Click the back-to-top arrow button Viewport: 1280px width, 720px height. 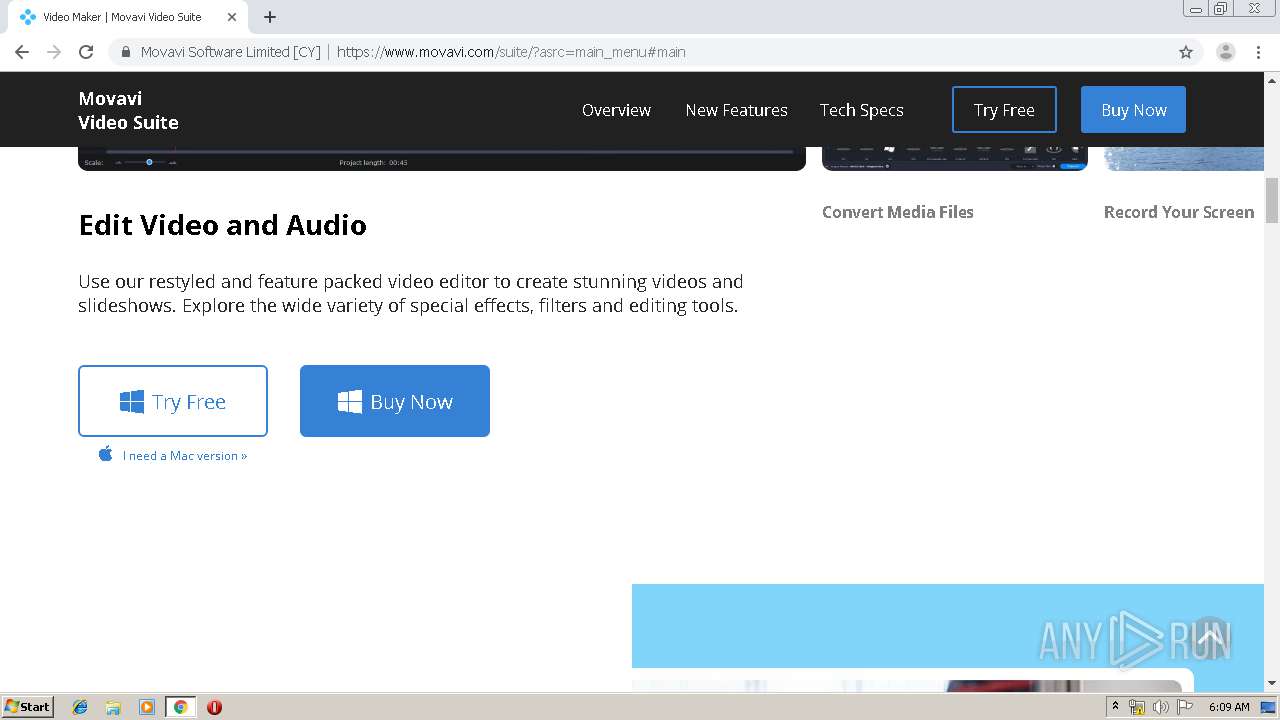[x=1210, y=637]
